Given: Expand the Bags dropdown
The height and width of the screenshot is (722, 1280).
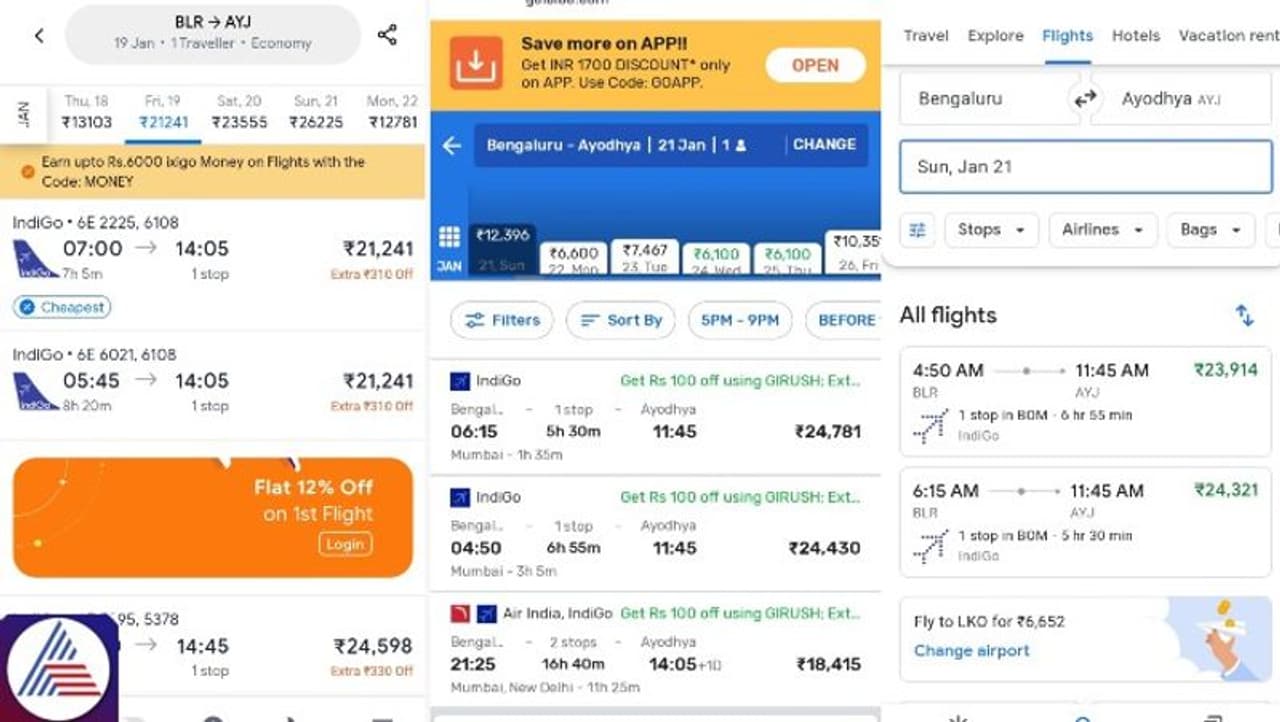Looking at the screenshot, I should coord(1210,230).
